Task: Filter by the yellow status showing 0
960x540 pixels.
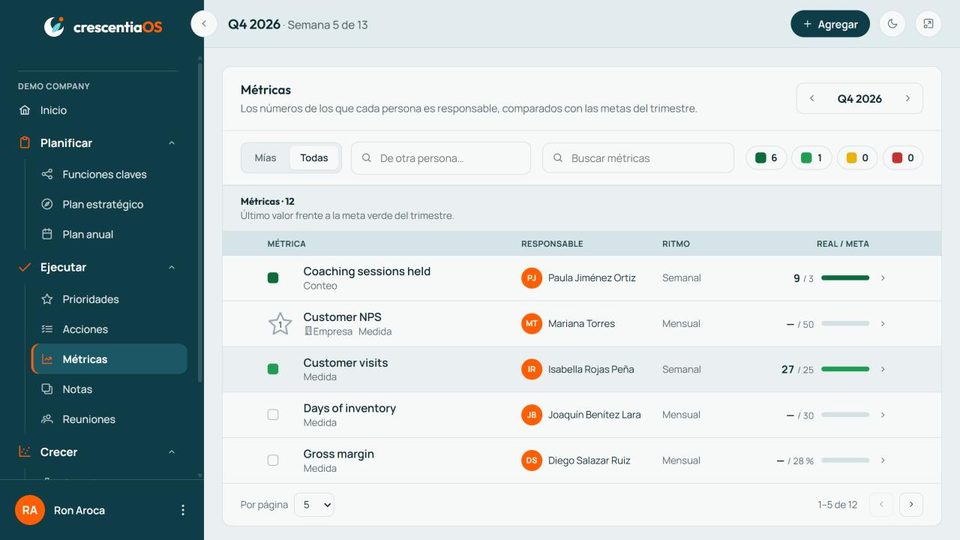Action: click(x=857, y=158)
